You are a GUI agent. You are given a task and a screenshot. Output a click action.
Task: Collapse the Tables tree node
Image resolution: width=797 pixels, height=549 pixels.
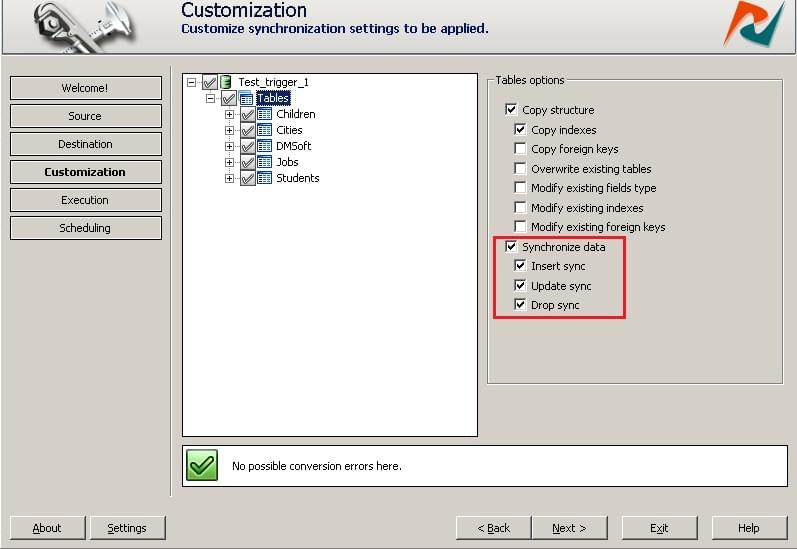pyautogui.click(x=210, y=98)
